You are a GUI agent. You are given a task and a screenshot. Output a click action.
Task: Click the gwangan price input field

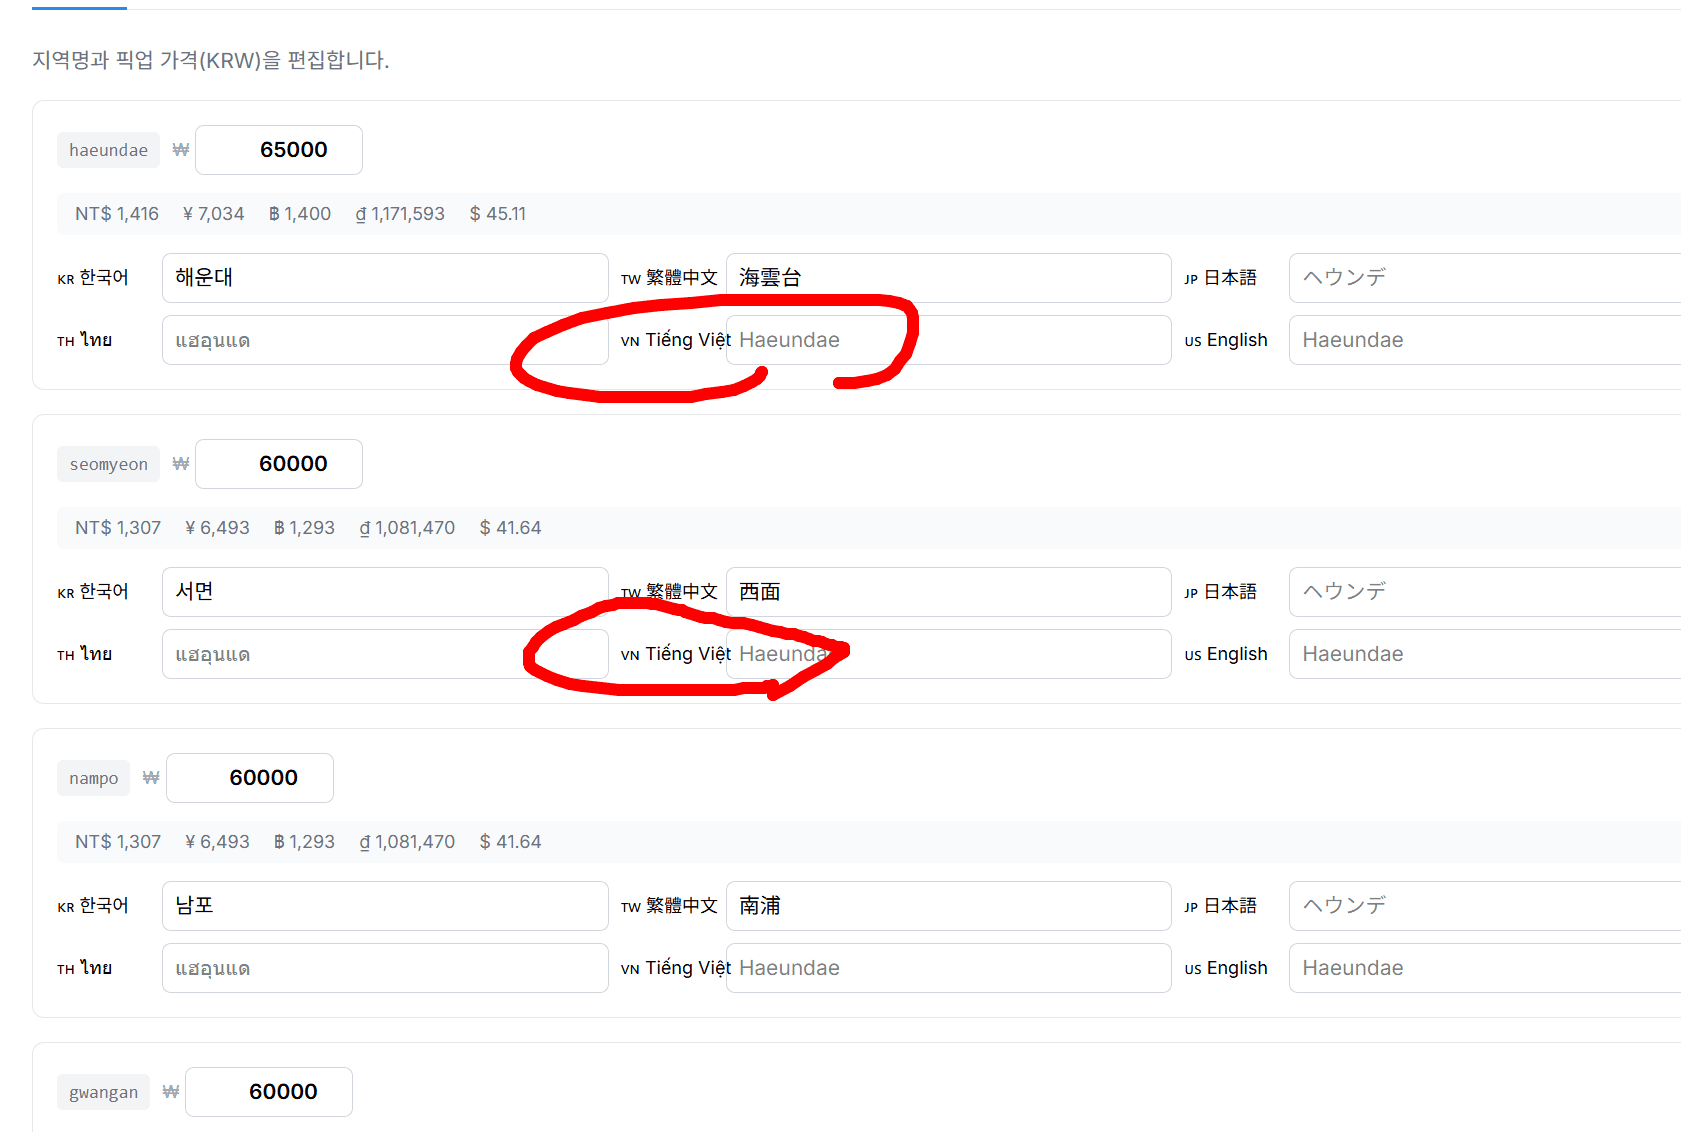point(269,1092)
